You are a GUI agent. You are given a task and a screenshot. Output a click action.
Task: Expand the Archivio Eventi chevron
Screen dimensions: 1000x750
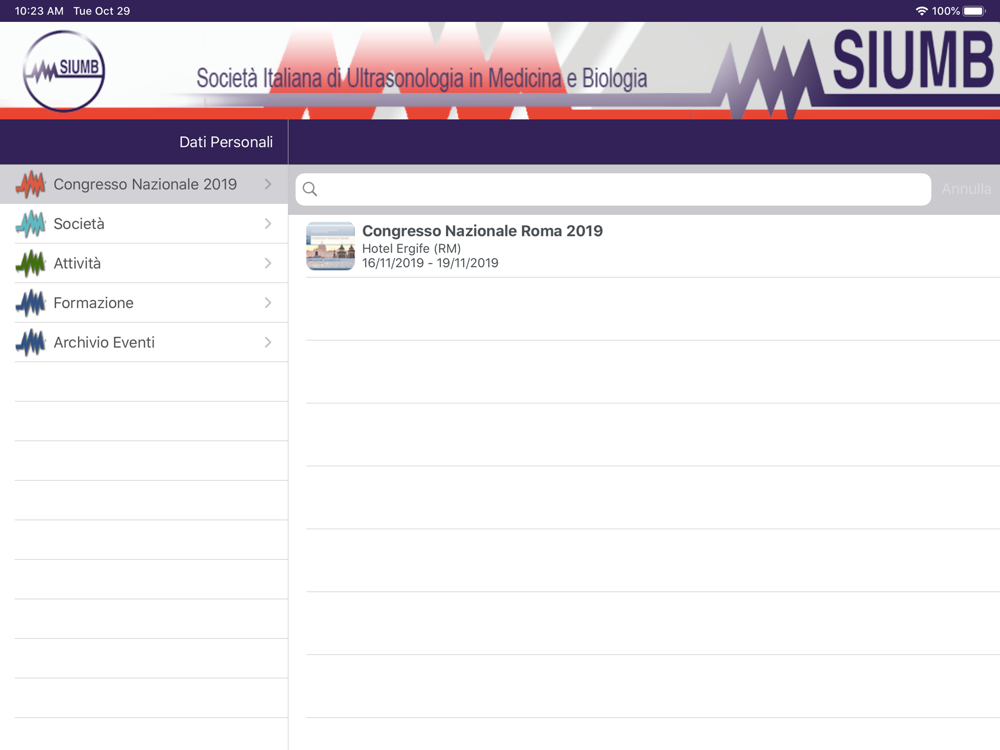click(x=268, y=342)
